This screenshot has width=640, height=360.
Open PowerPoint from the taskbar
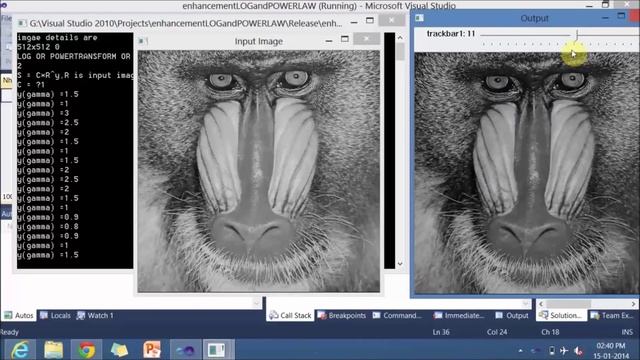click(x=152, y=350)
